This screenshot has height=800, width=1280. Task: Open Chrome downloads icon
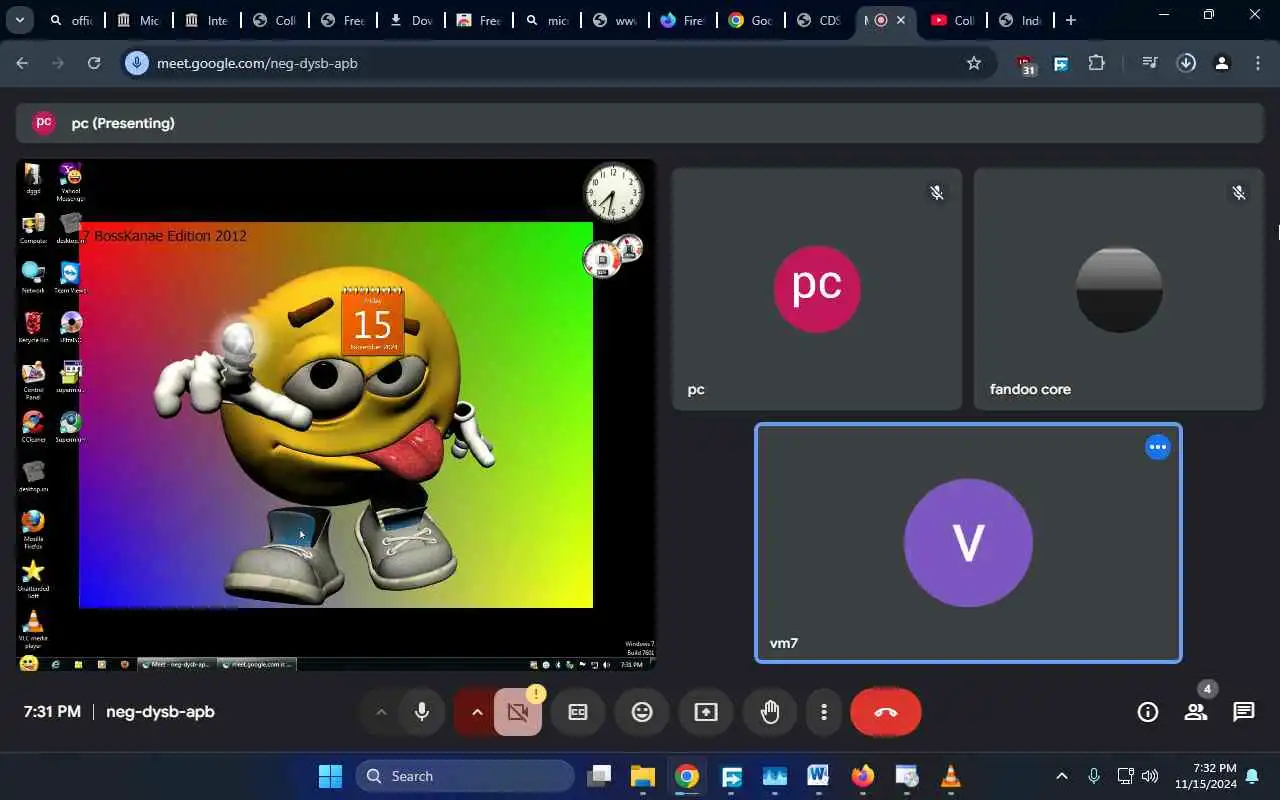click(x=1186, y=63)
